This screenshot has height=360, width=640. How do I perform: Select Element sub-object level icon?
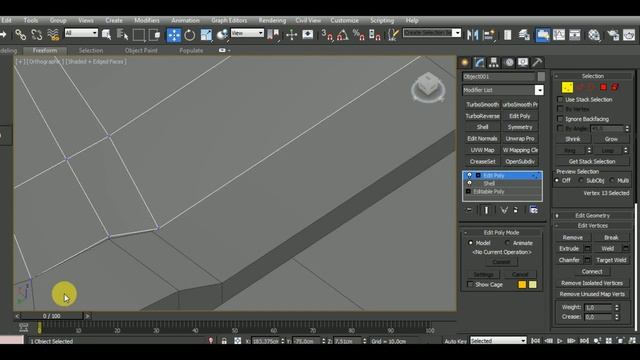pyautogui.click(x=615, y=87)
